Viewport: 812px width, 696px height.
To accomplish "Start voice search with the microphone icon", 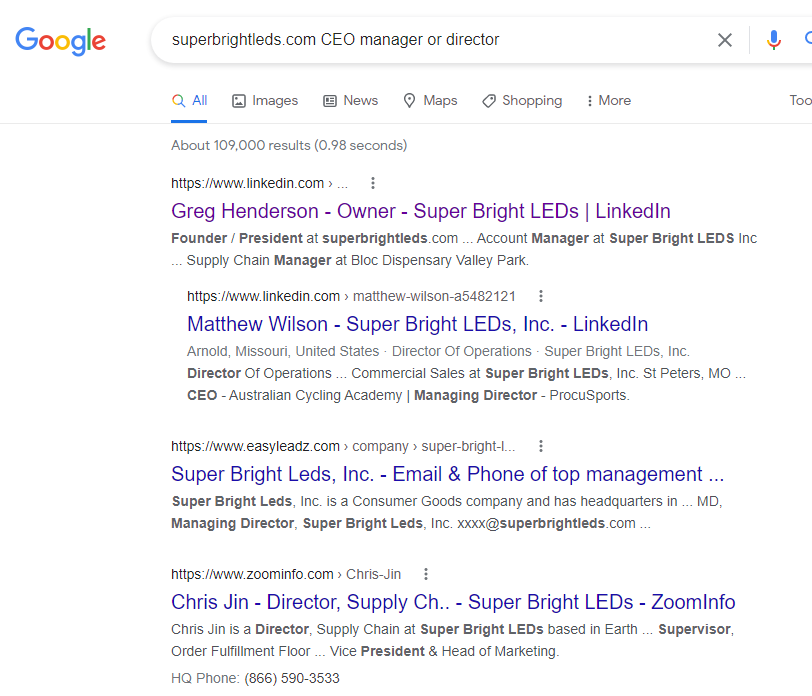I will tap(774, 40).
